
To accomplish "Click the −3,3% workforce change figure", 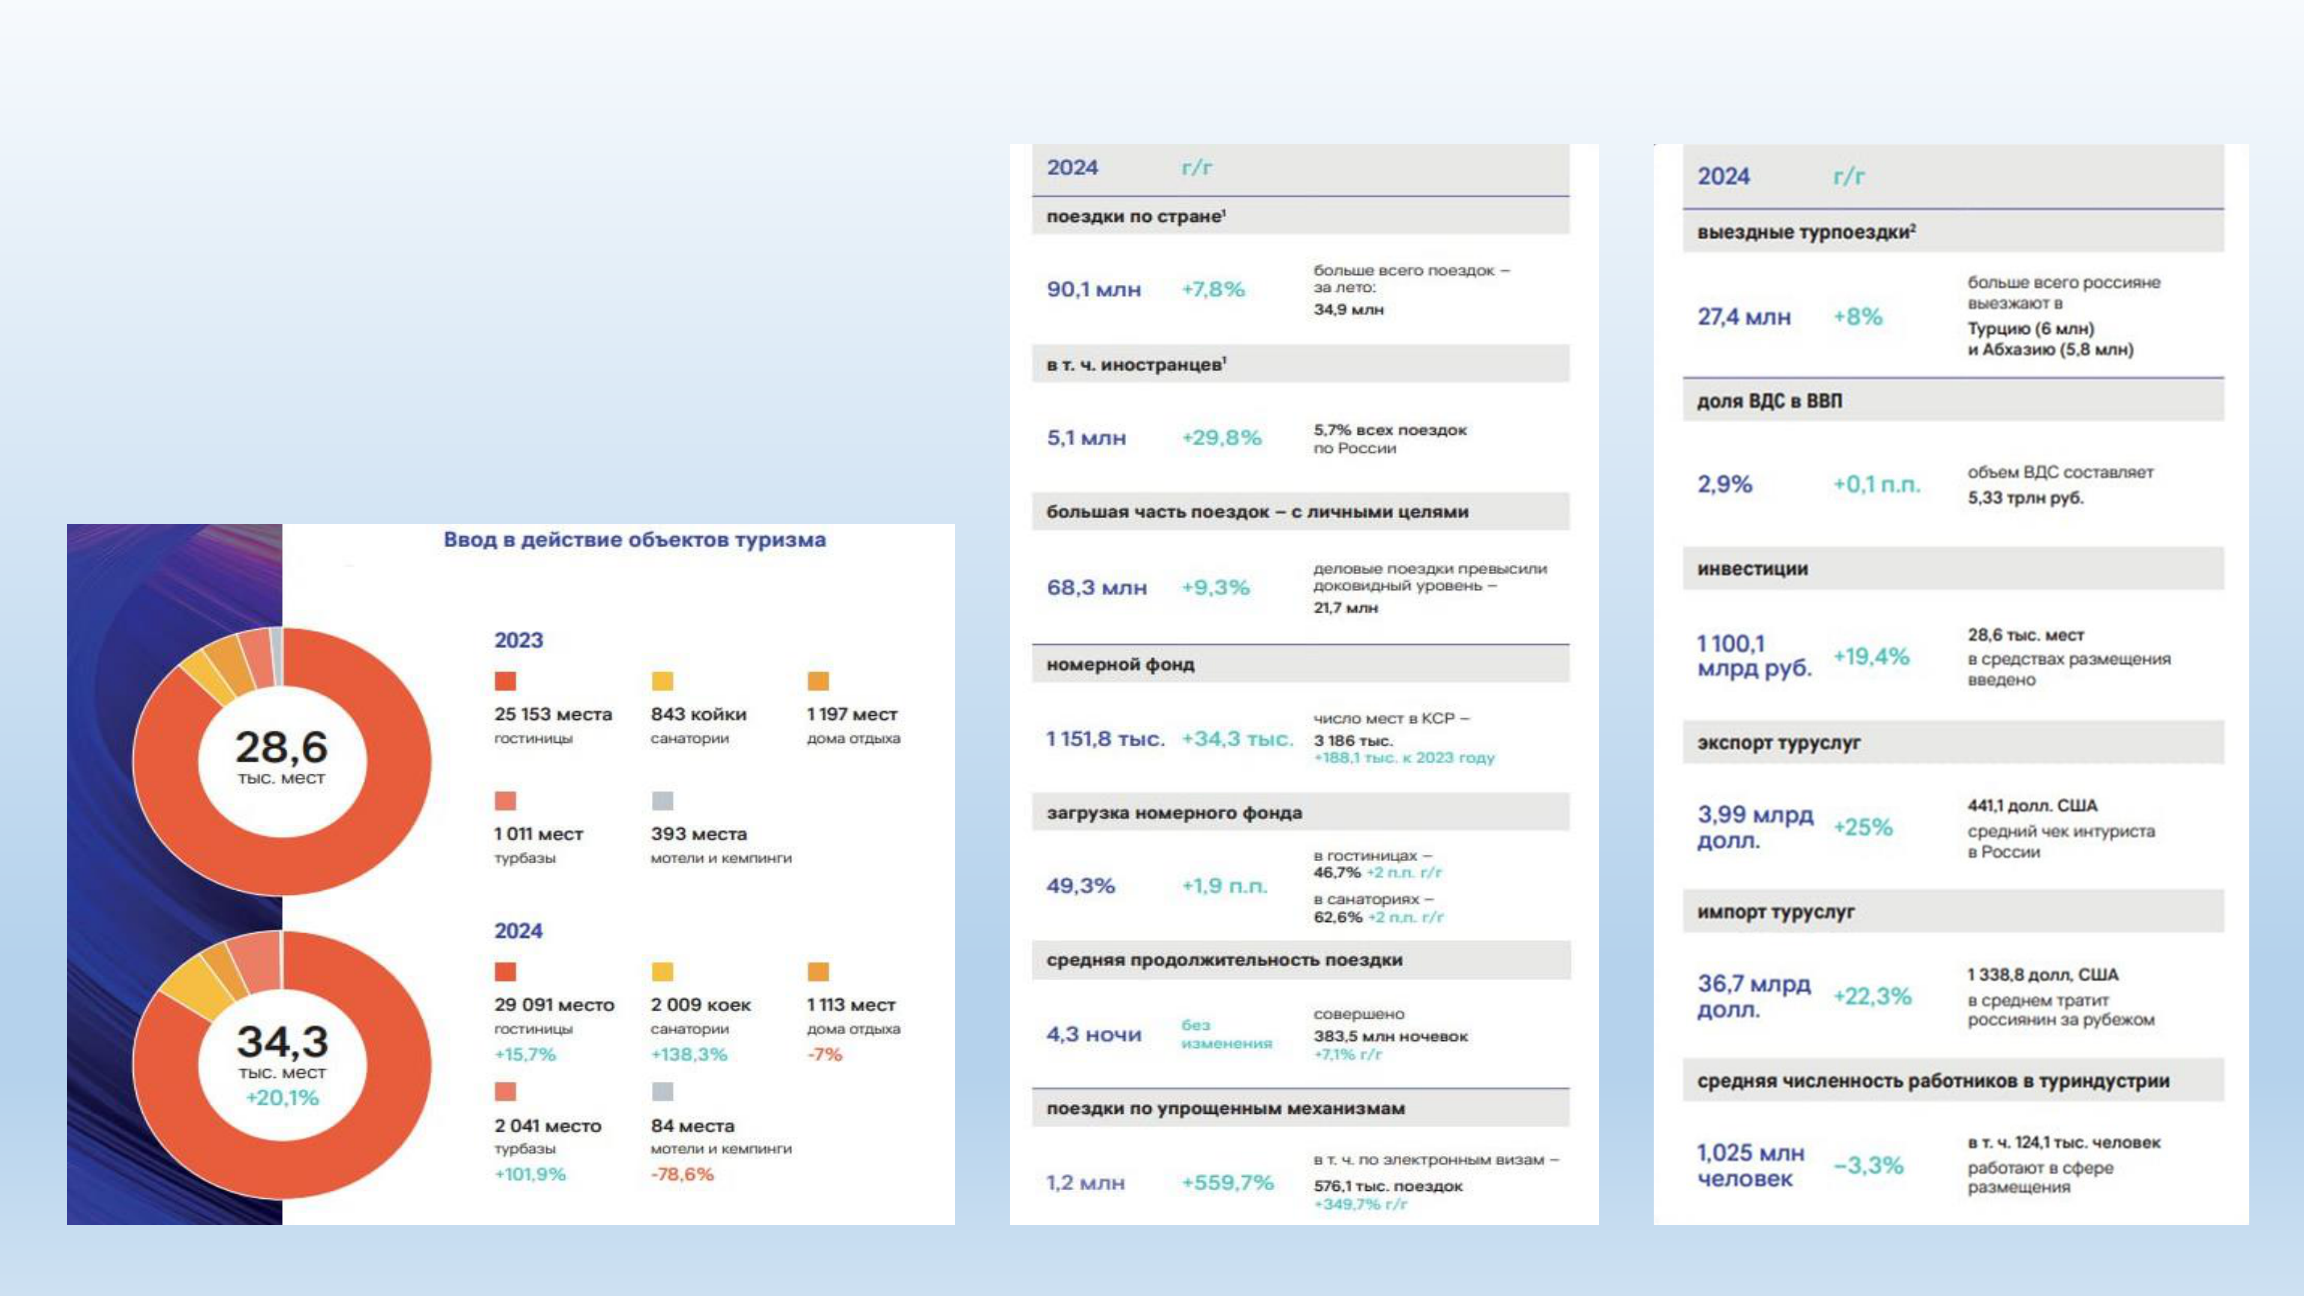I will coord(1868,1165).
